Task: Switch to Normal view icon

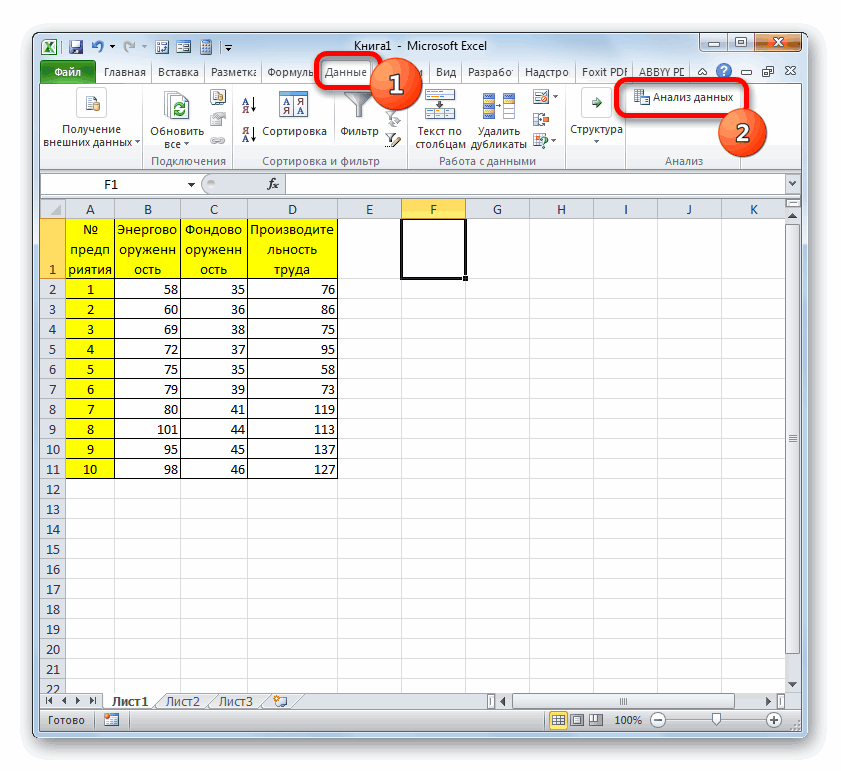Action: (x=558, y=720)
